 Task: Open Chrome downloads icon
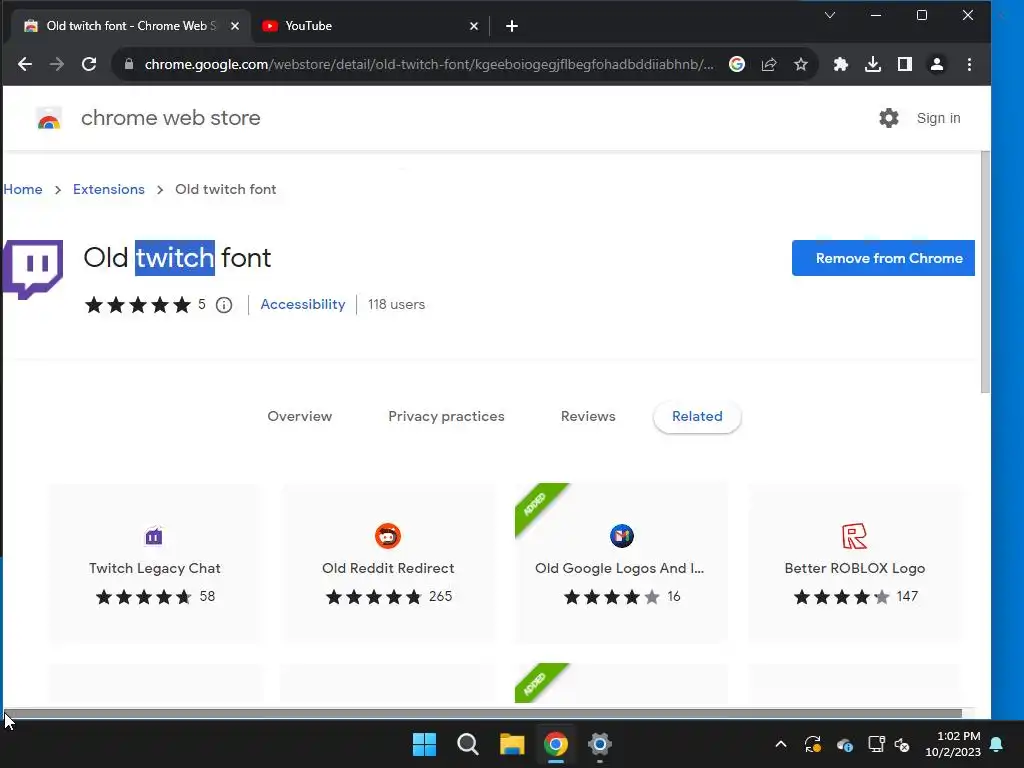click(872, 64)
